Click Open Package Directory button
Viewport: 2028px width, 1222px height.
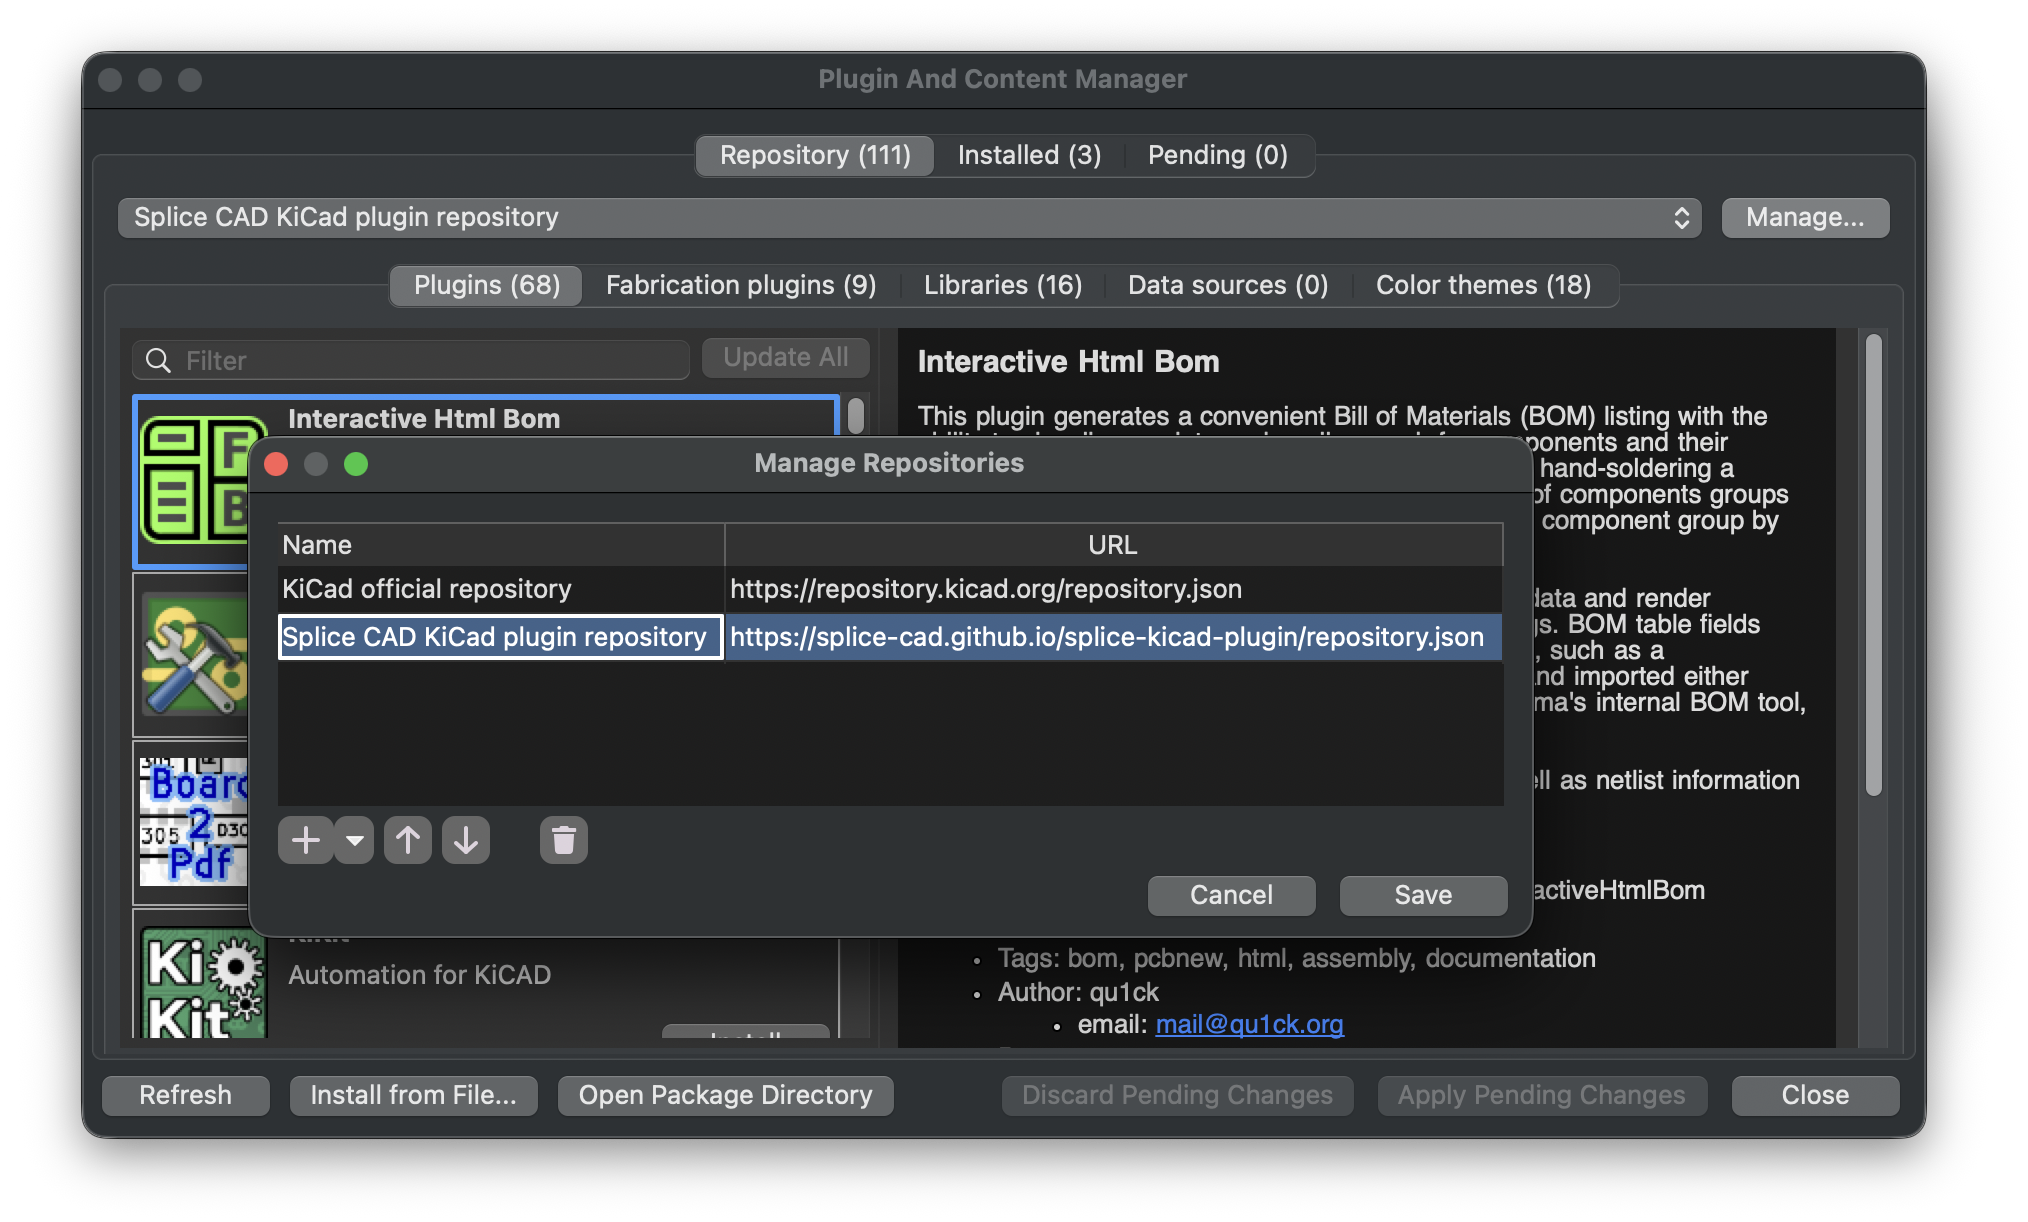tap(725, 1096)
